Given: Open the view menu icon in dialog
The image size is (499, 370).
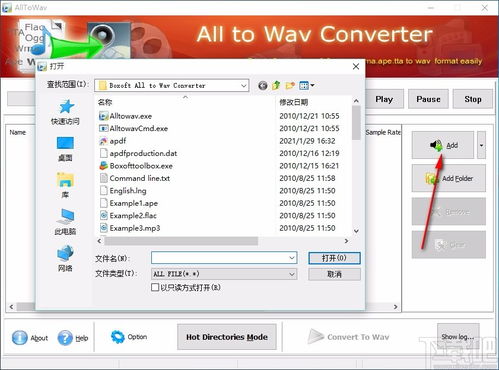Looking at the screenshot, I should pos(307,86).
